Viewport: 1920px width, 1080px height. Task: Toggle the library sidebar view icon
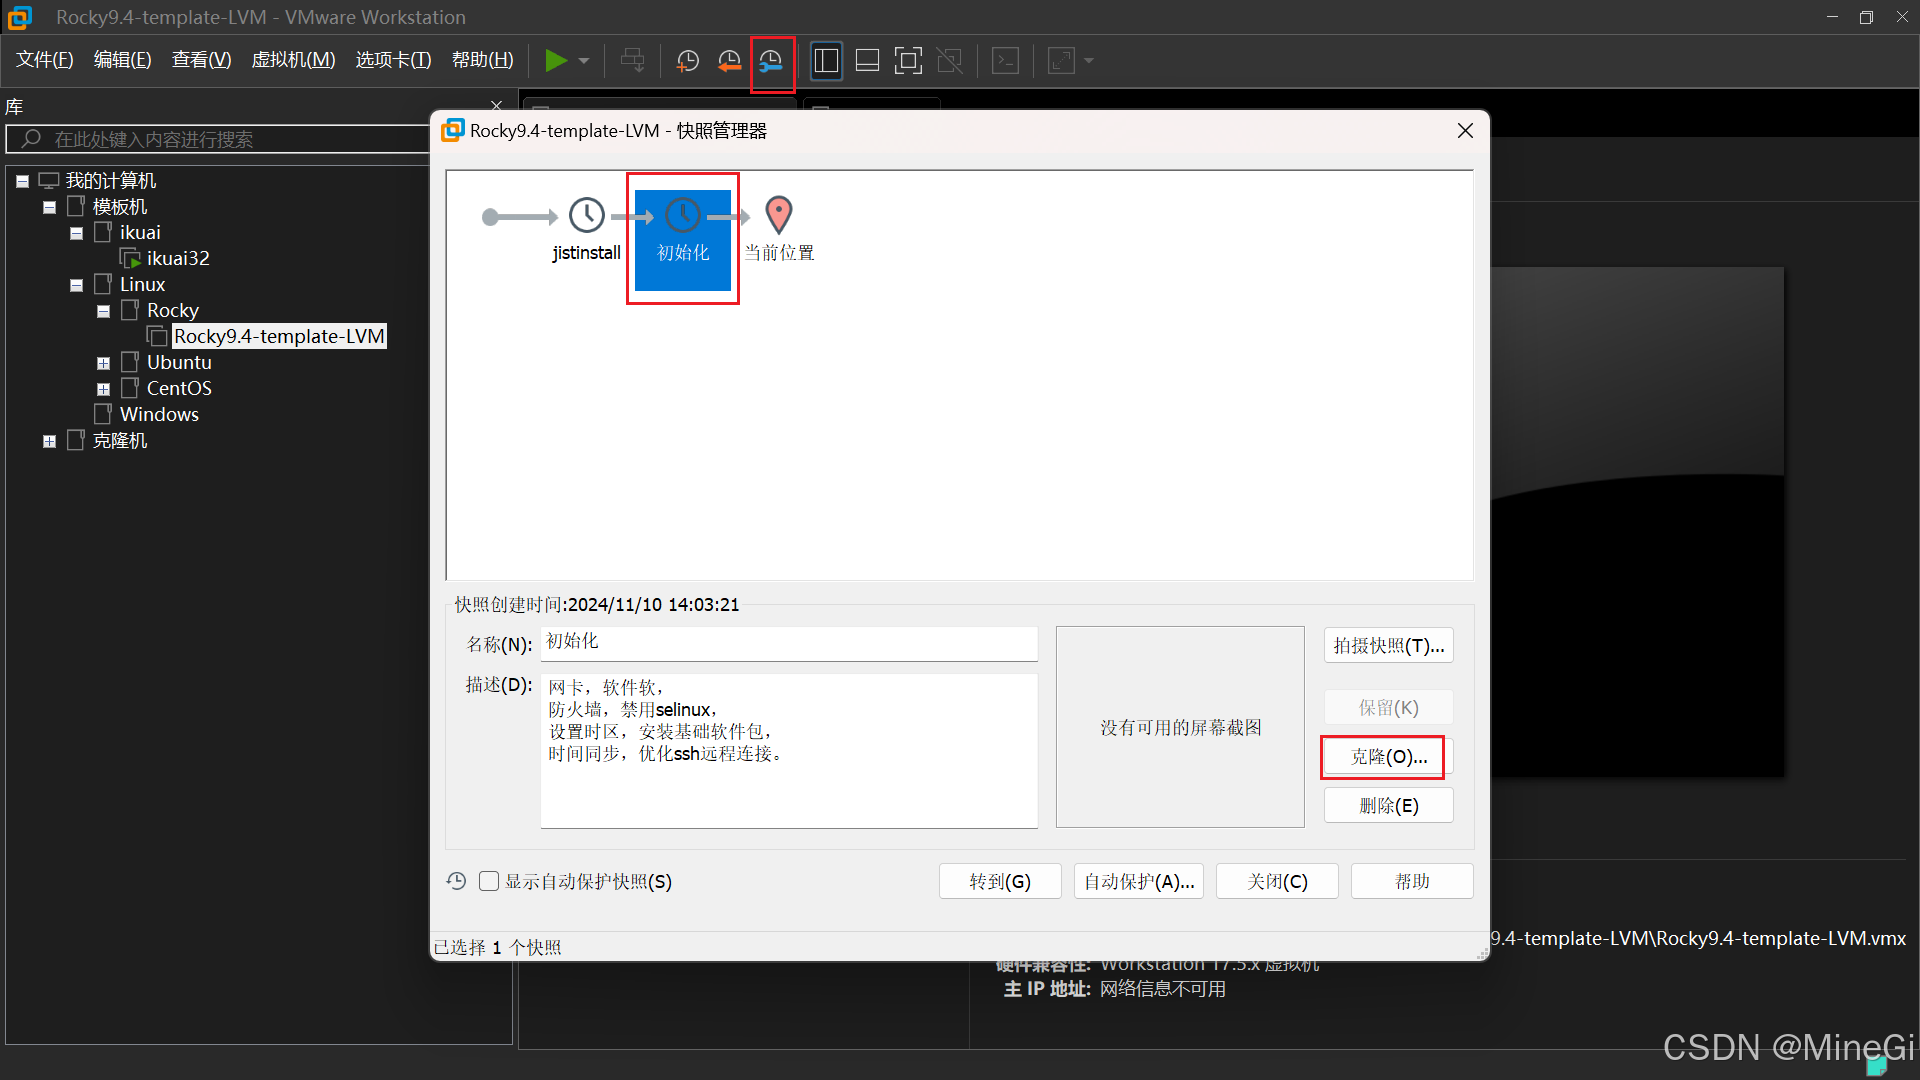[x=826, y=61]
